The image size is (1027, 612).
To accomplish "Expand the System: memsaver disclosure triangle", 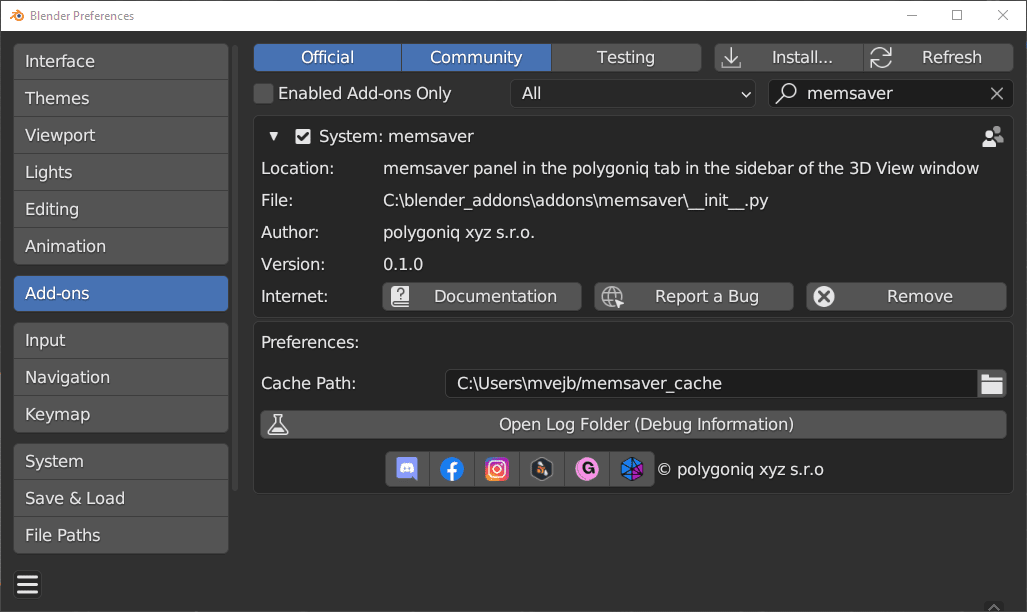I will (x=273, y=136).
